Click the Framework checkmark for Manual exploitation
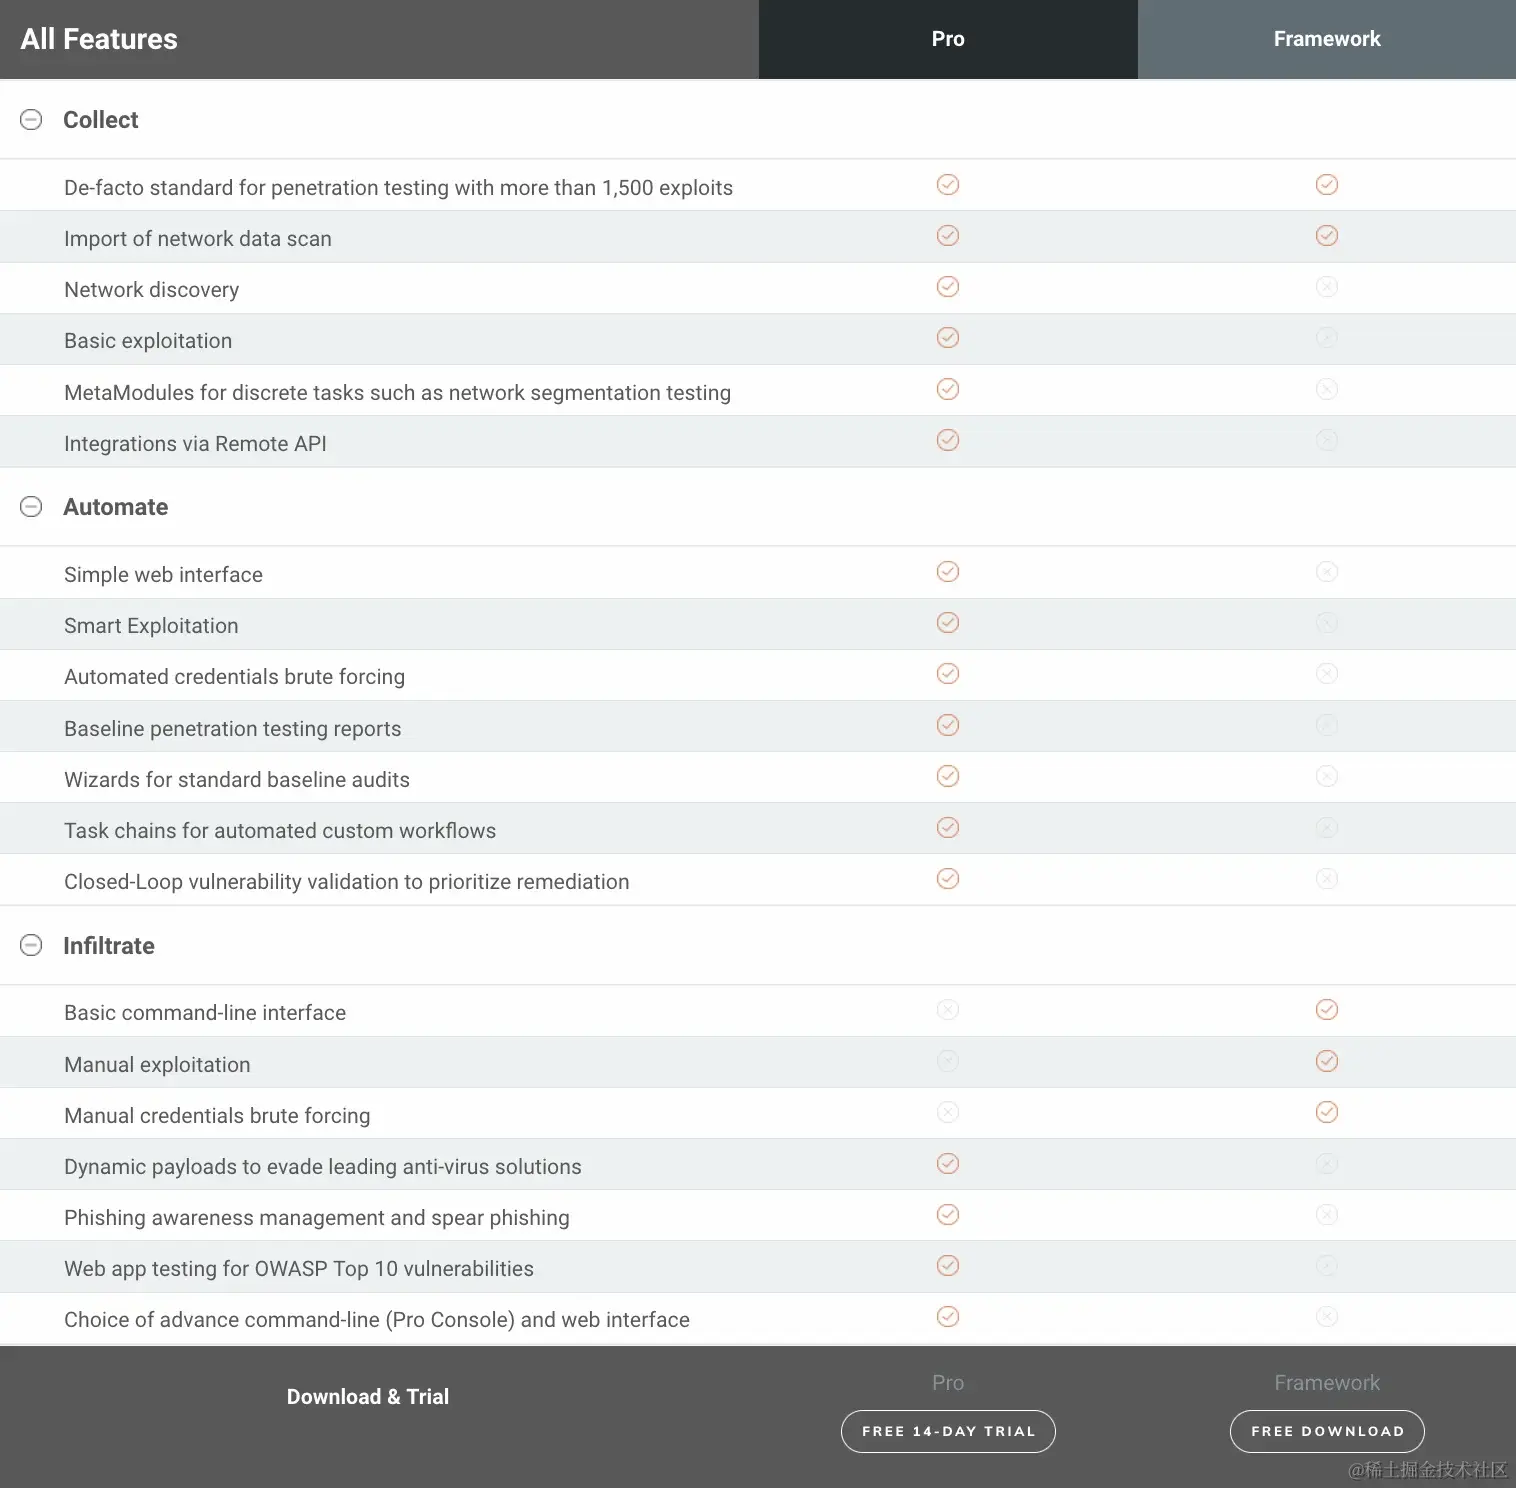1516x1488 pixels. (x=1327, y=1061)
